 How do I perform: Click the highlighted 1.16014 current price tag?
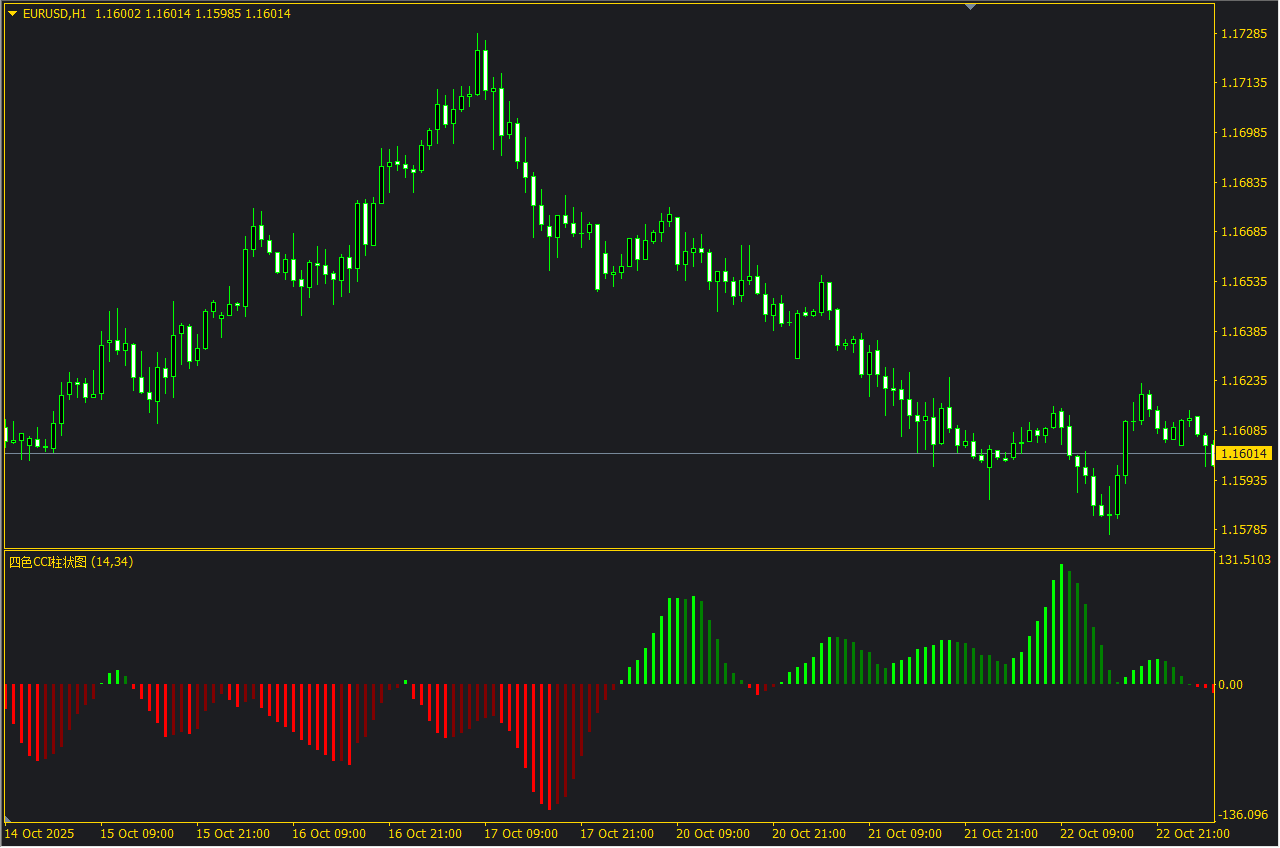tap(1243, 454)
